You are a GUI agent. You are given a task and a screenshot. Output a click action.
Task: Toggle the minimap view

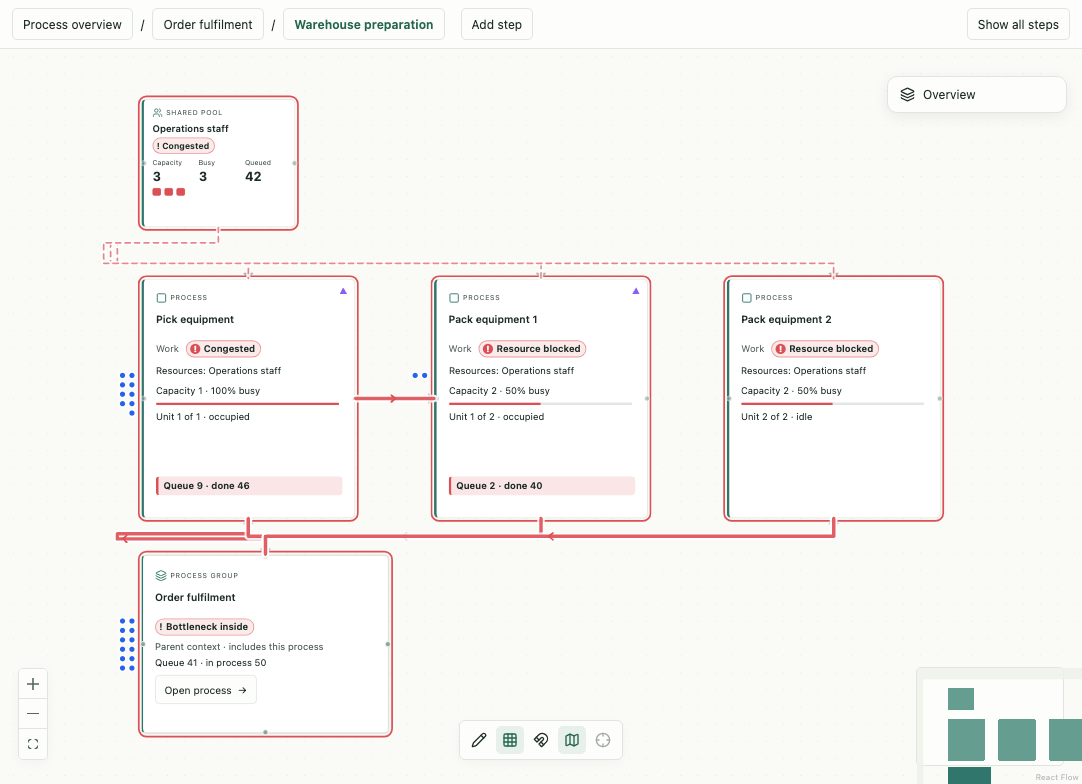(572, 740)
